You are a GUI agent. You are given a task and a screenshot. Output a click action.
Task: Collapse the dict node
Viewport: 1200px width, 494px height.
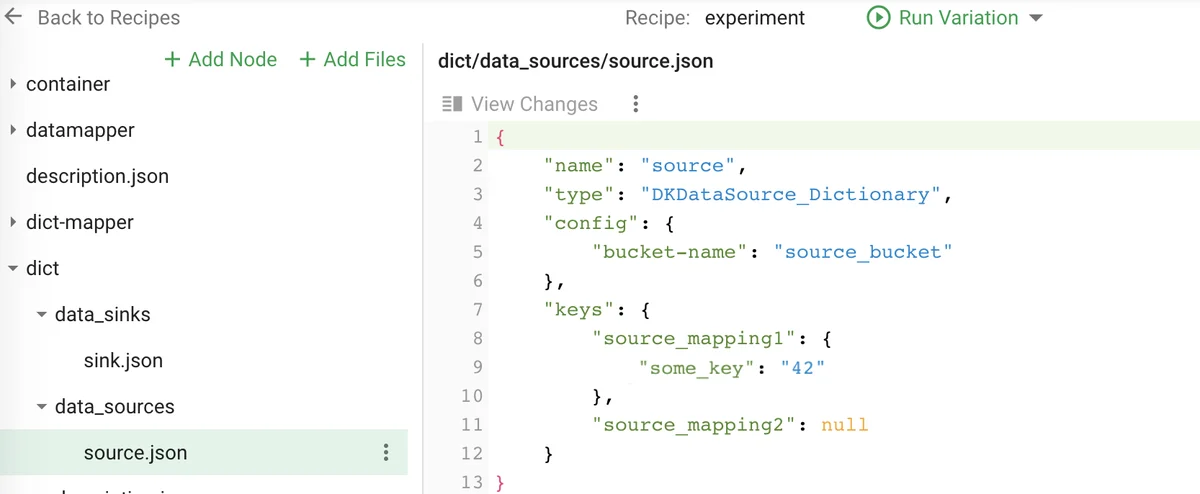13,269
